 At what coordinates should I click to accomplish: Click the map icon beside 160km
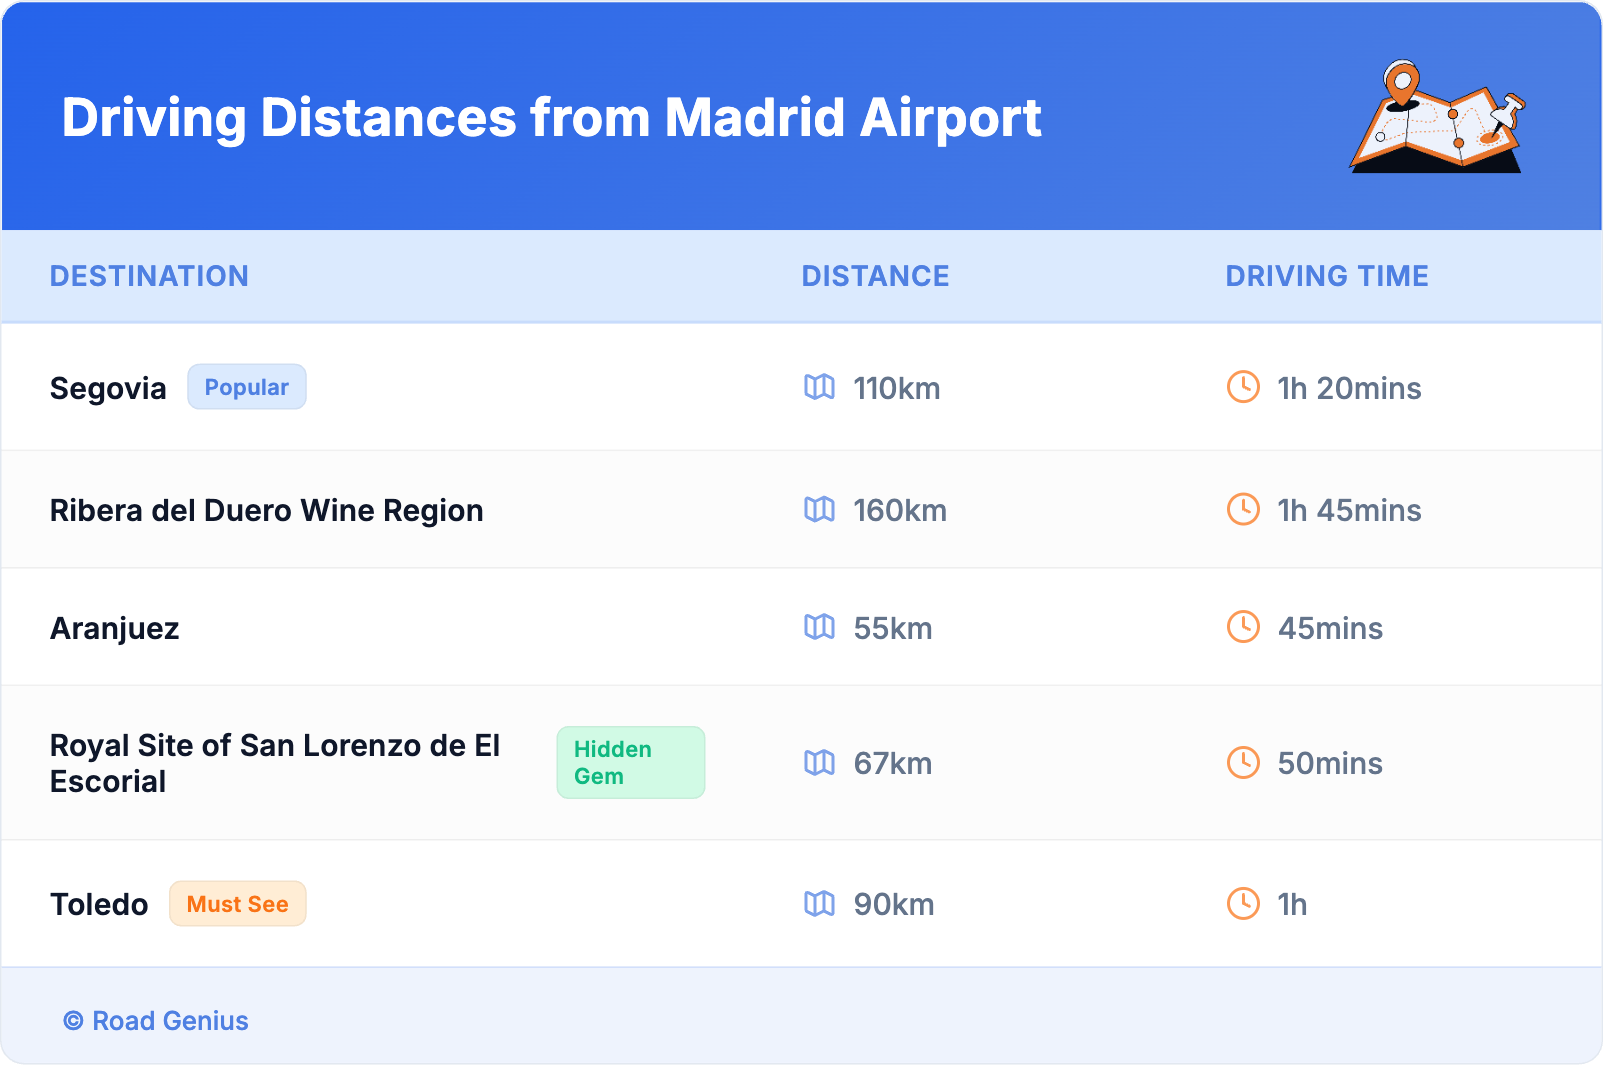click(819, 509)
